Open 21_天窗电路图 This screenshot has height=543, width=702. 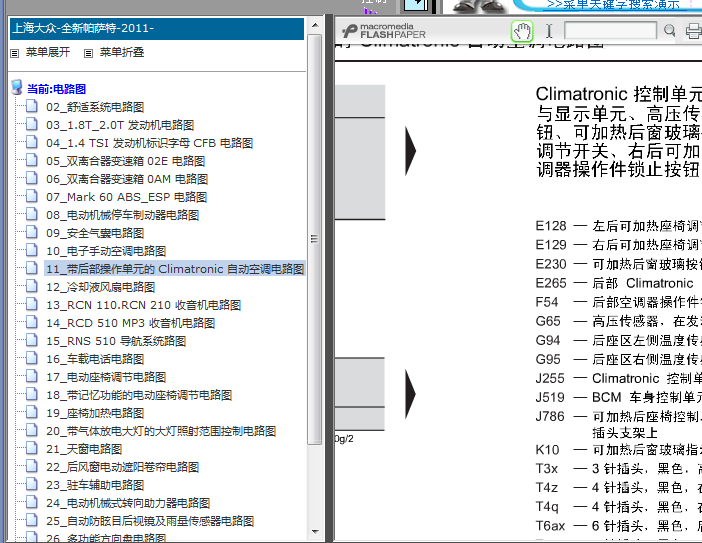click(x=84, y=449)
